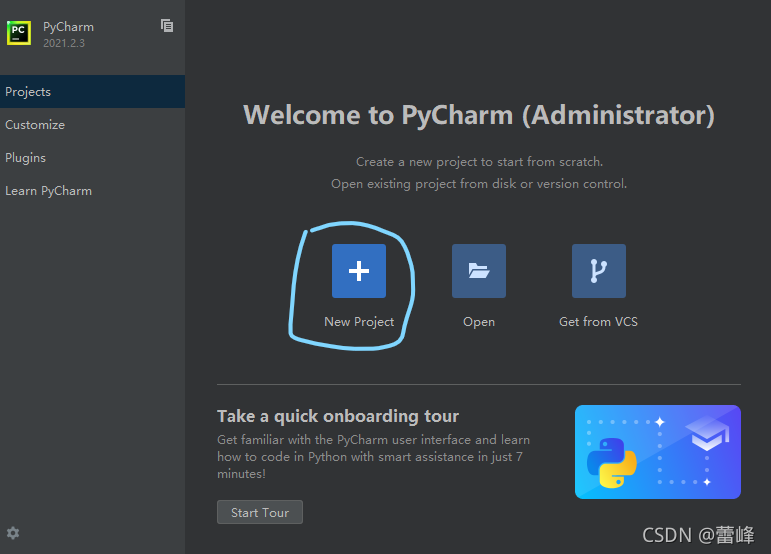Click the Welcome to PyCharm heading
The image size is (771, 554).
click(479, 115)
